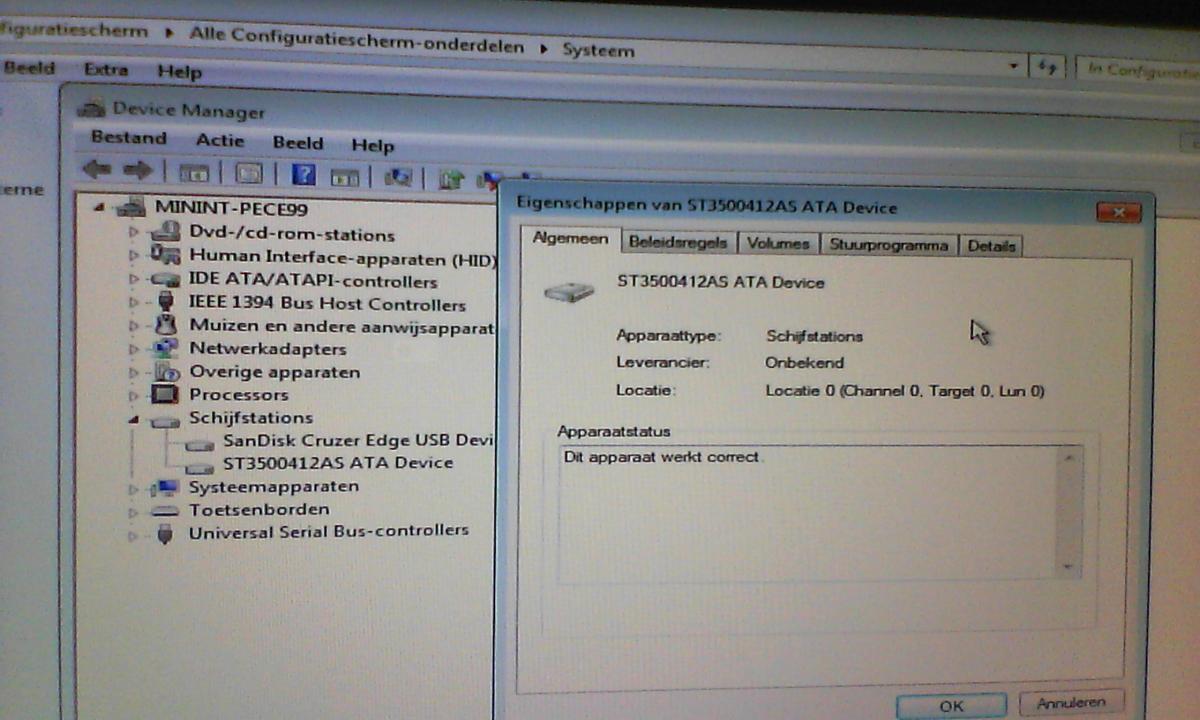
Task: Click the Schijfstations disk icon
Action: tap(165, 420)
